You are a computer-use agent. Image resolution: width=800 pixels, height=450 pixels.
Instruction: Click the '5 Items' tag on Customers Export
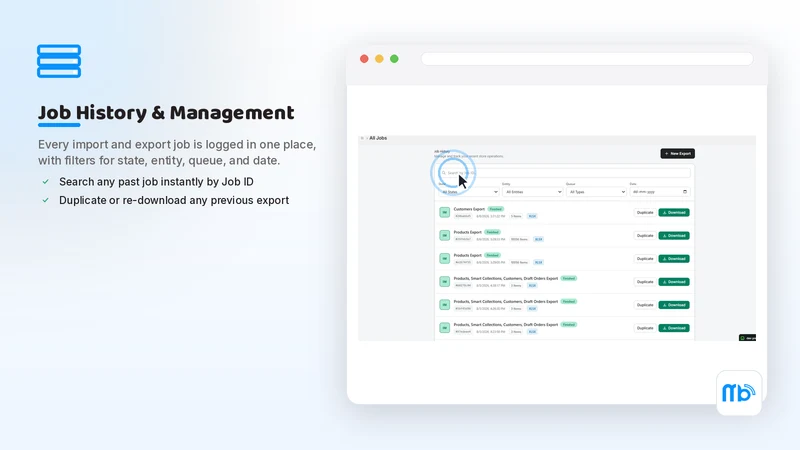pos(516,216)
